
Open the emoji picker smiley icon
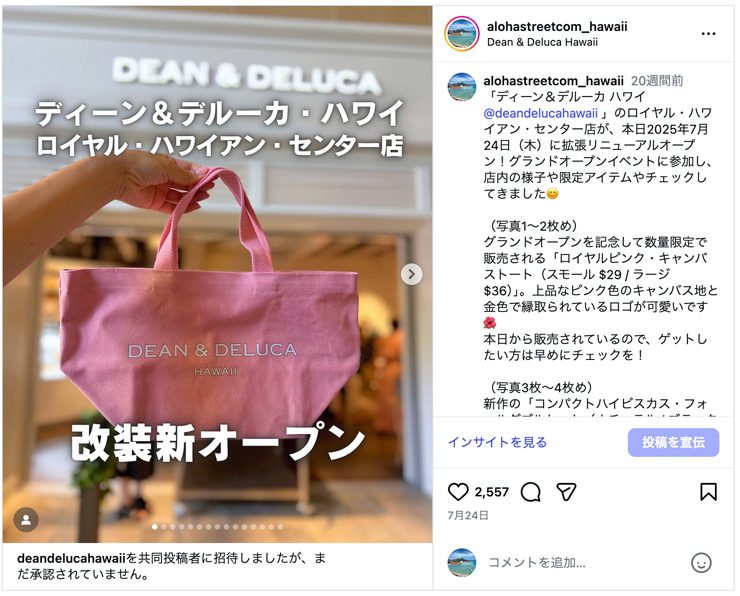[x=701, y=562]
